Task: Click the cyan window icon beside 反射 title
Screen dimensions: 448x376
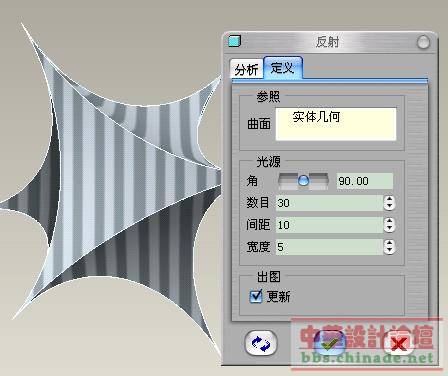Action: [x=235, y=41]
